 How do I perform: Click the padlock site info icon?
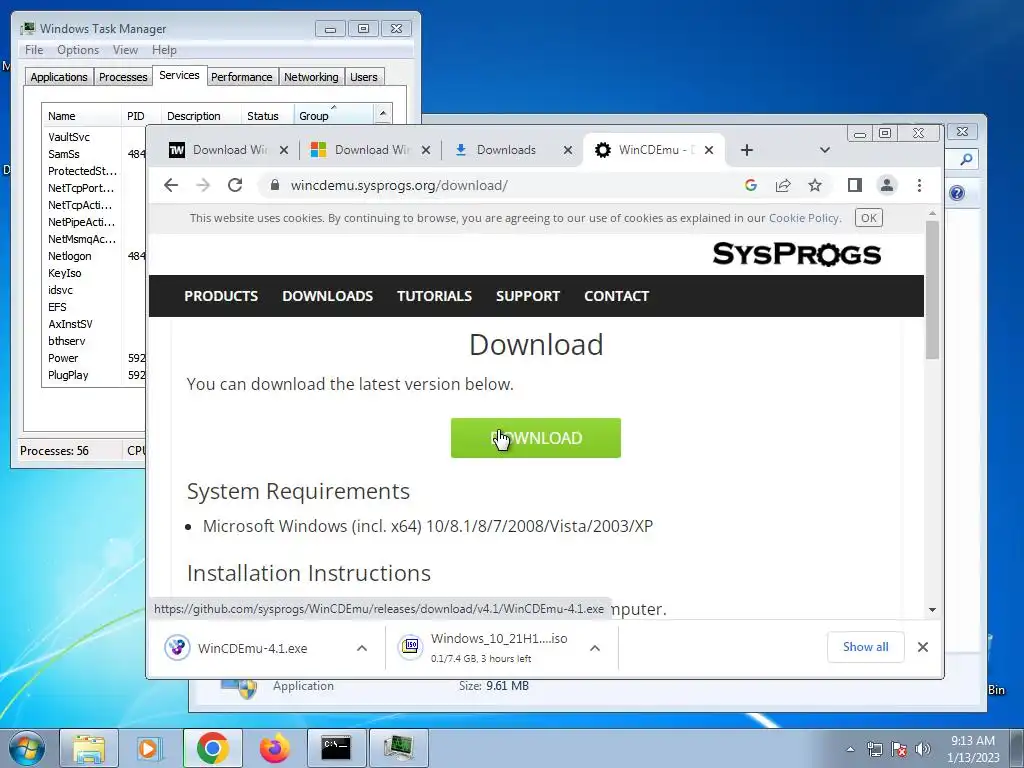(x=275, y=185)
